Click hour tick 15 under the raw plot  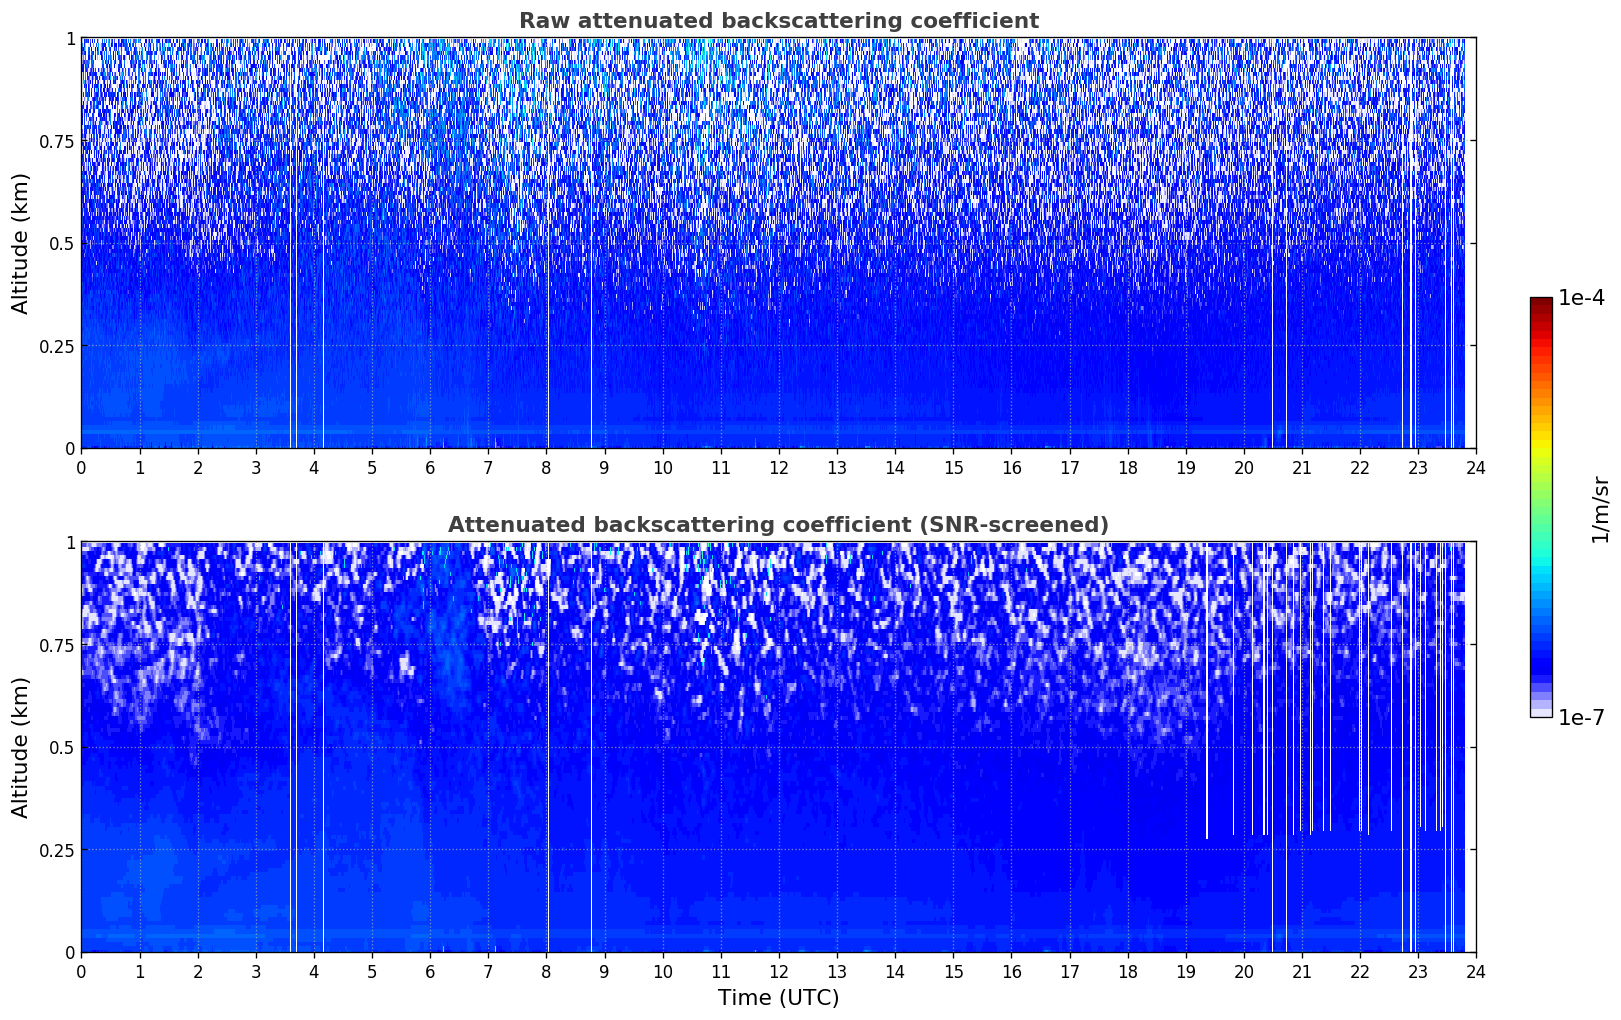pos(953,467)
